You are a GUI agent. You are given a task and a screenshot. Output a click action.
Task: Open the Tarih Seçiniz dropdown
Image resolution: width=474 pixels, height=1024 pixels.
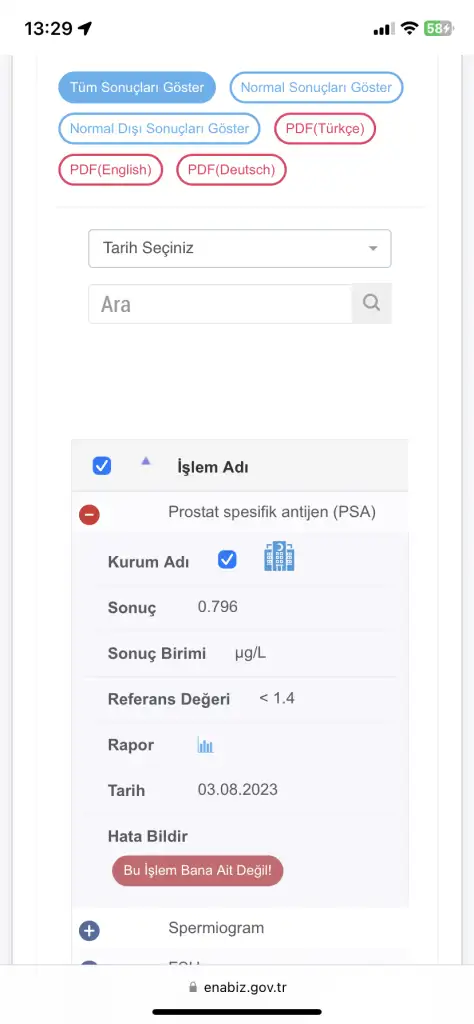click(x=240, y=248)
